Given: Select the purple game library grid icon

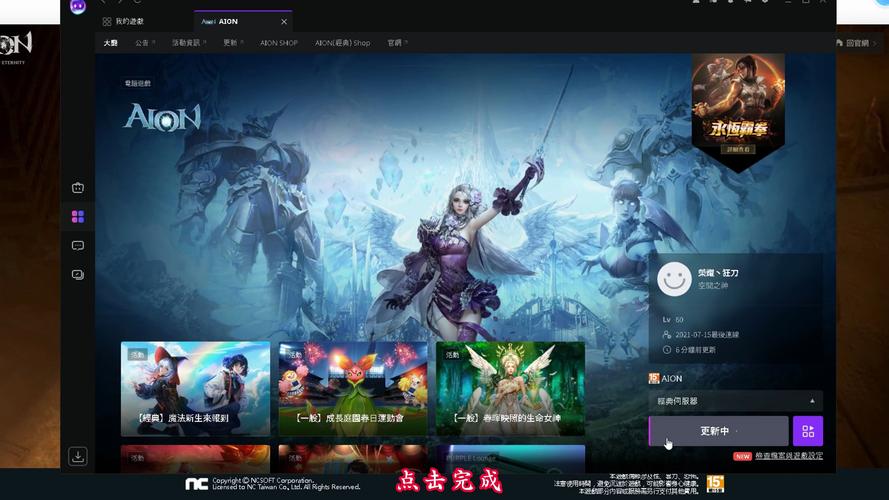Looking at the screenshot, I should pyautogui.click(x=78, y=216).
